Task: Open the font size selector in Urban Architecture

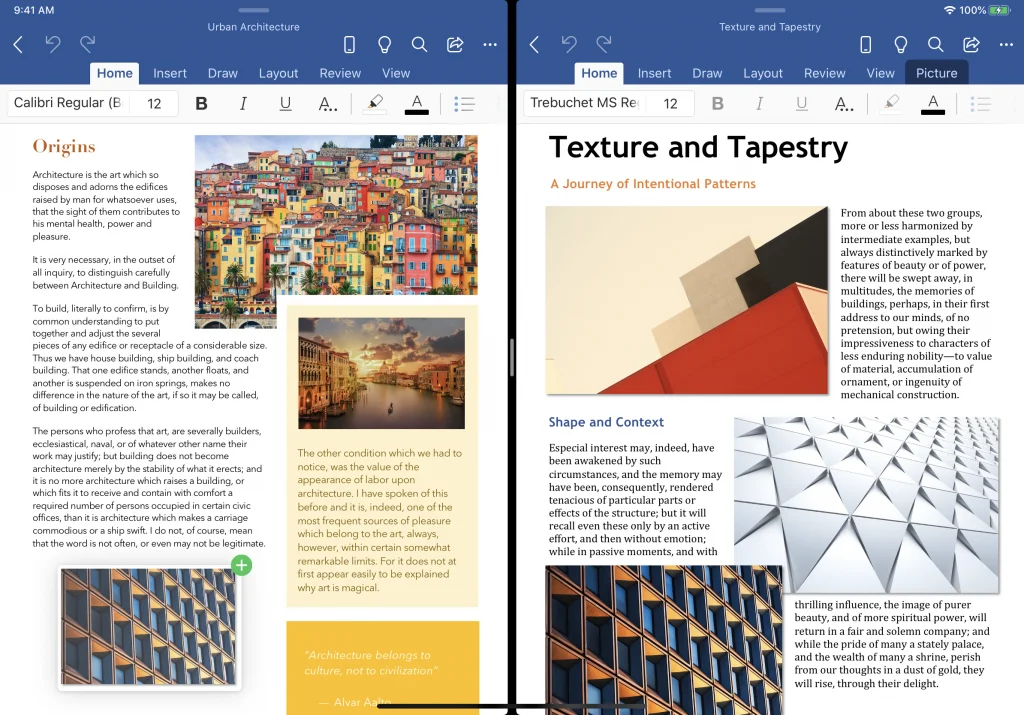Action: pos(155,102)
